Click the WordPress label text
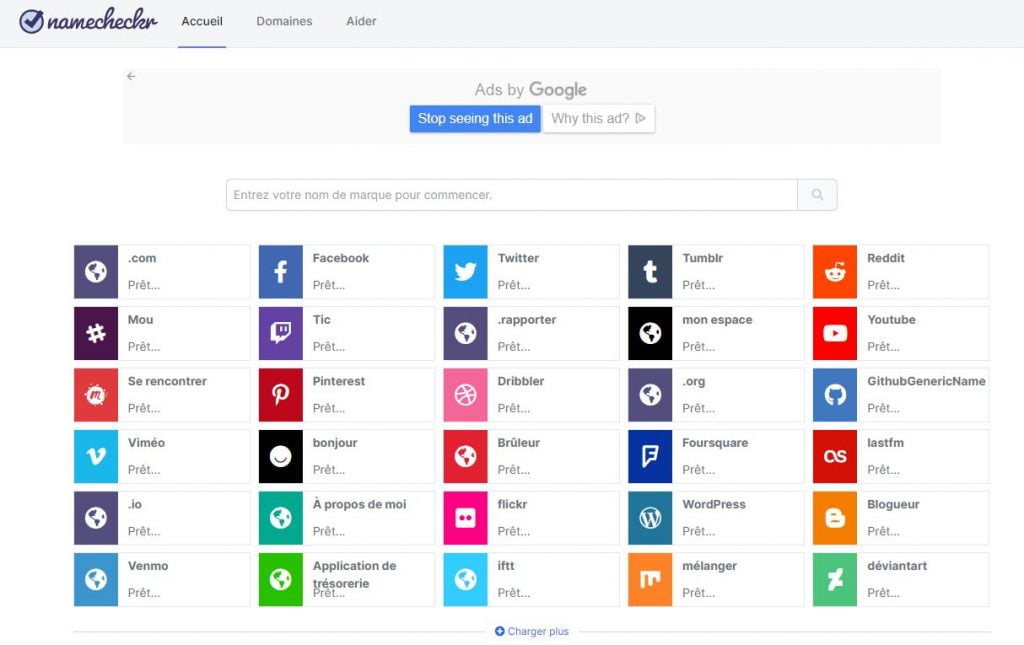Image resolution: width=1024 pixels, height=645 pixels. [714, 505]
